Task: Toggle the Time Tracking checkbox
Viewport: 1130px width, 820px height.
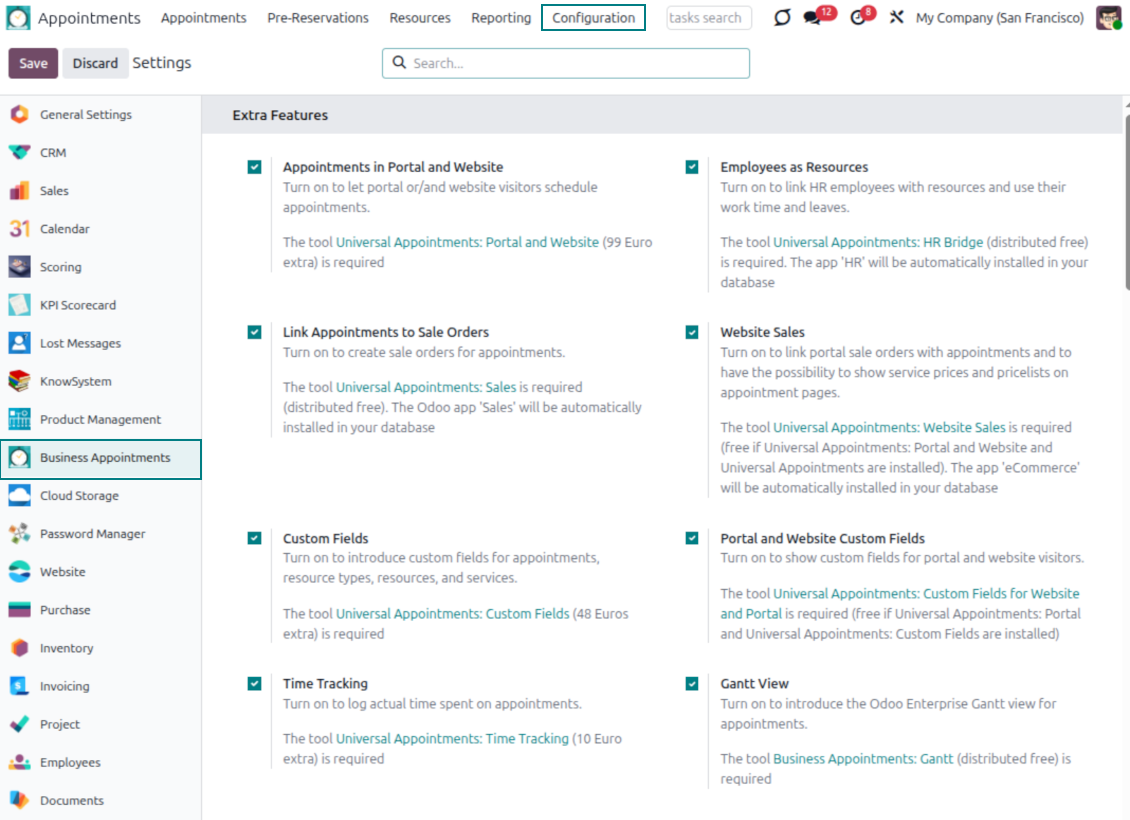Action: 255,684
